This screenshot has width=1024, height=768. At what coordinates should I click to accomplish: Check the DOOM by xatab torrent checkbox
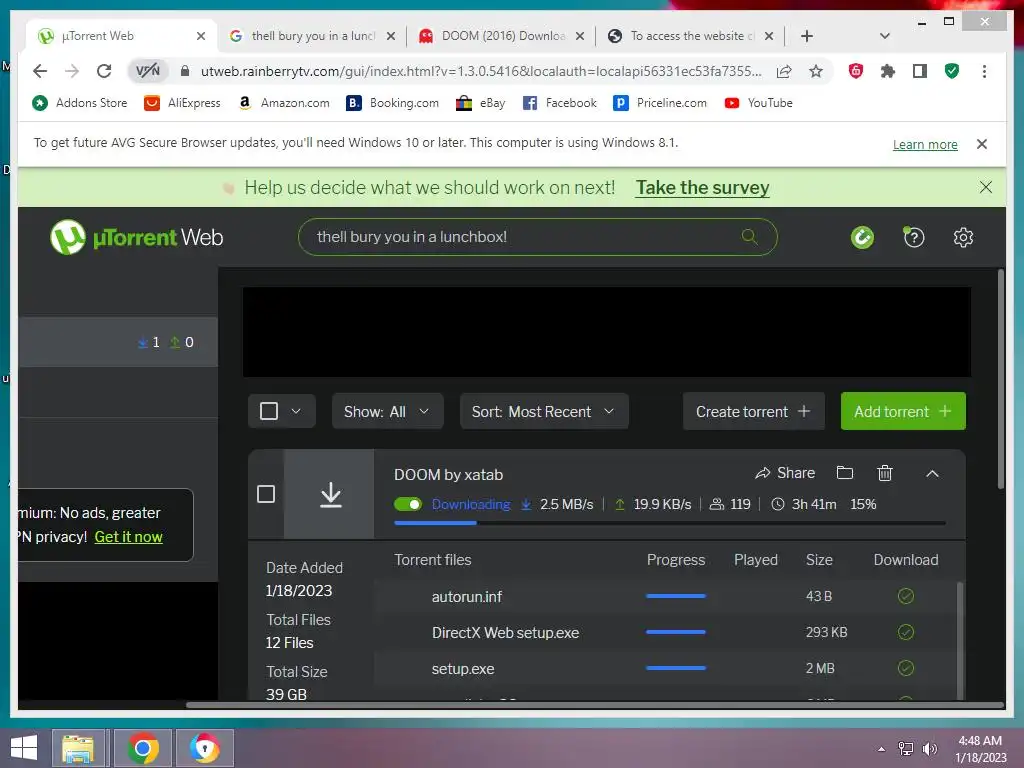tap(266, 494)
